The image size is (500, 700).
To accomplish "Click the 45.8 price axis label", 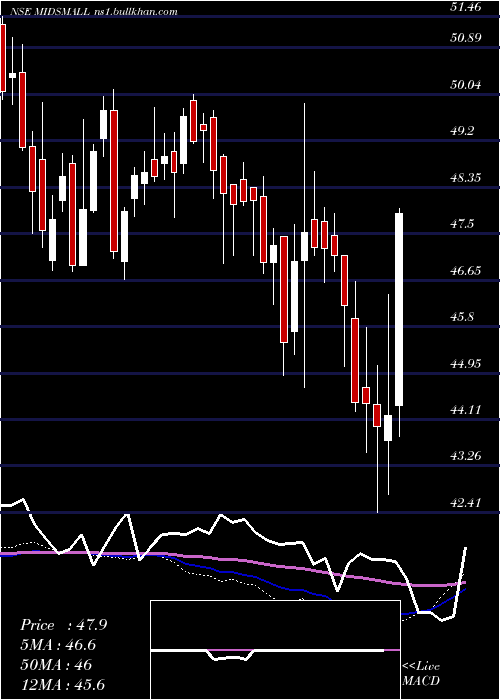I will (462, 317).
